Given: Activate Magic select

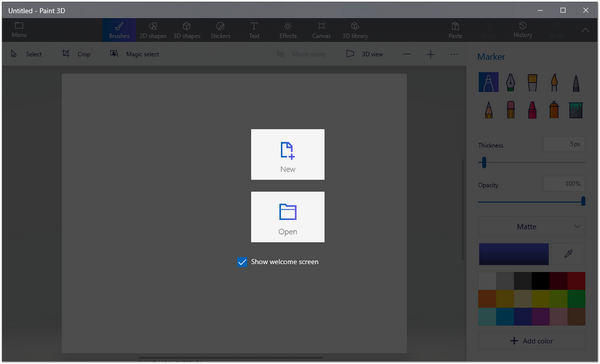Looking at the screenshot, I should [134, 54].
